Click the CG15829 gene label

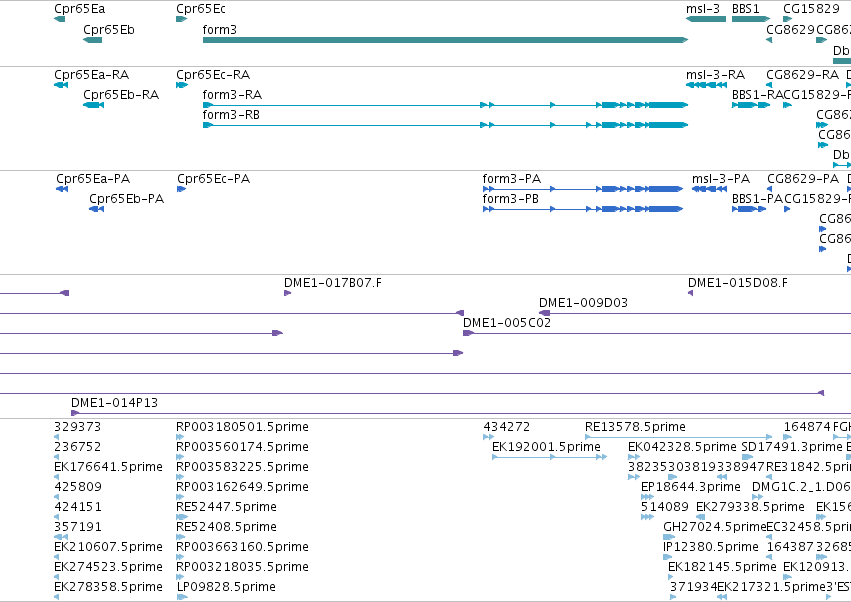coord(811,9)
